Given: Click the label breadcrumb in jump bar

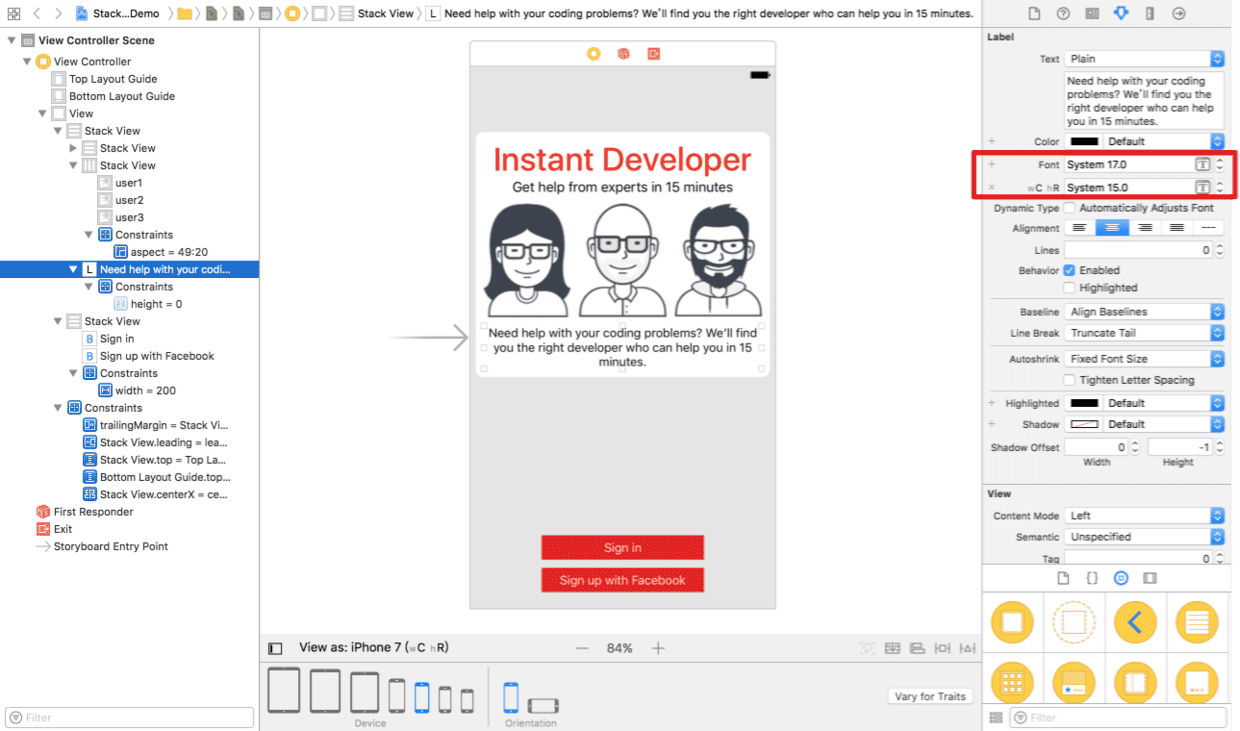Looking at the screenshot, I should [x=700, y=14].
